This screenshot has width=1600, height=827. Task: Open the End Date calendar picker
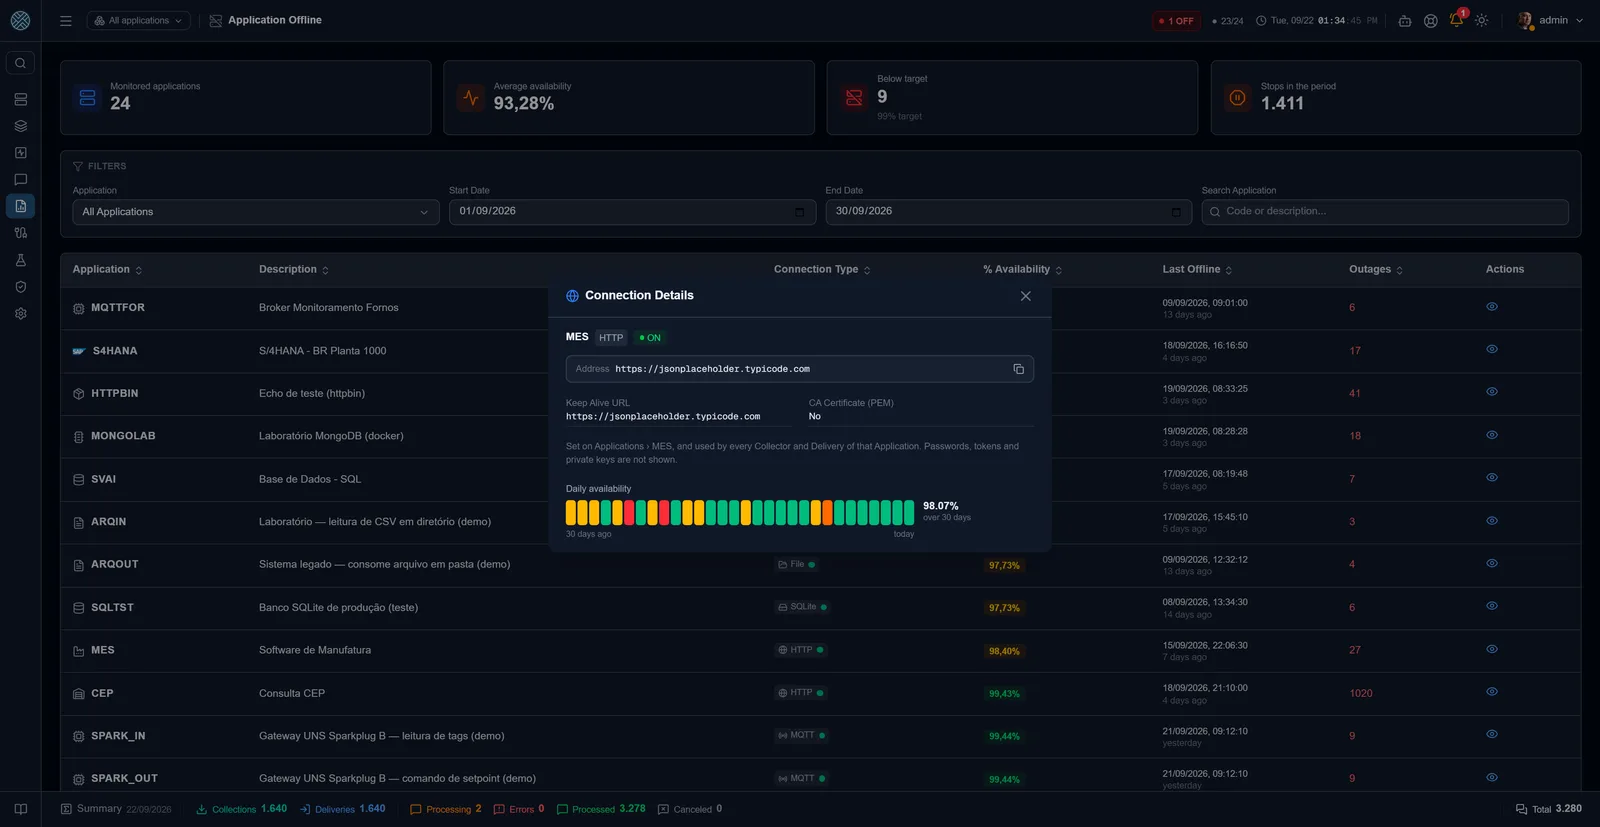tap(1176, 212)
